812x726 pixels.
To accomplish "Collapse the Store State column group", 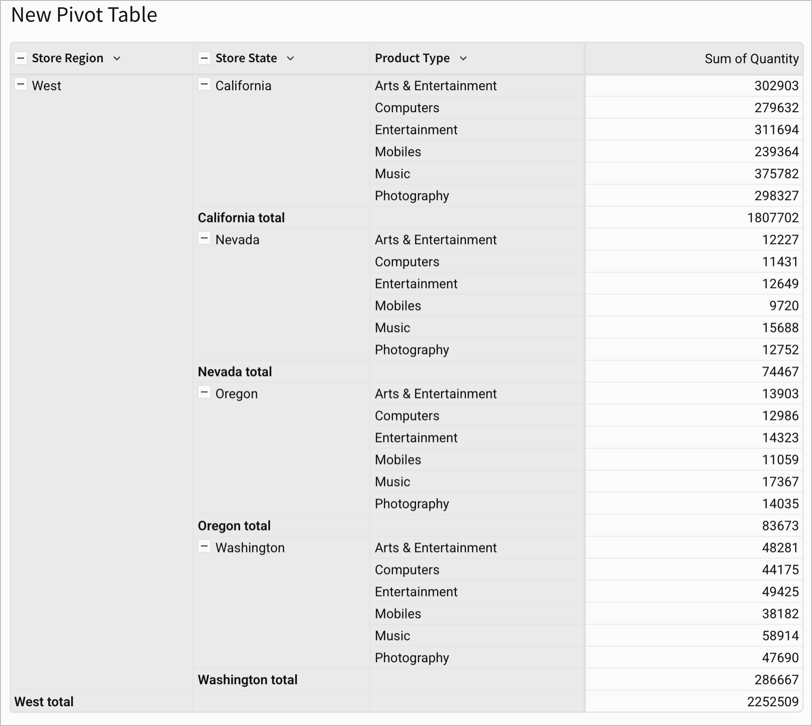I will (205, 58).
